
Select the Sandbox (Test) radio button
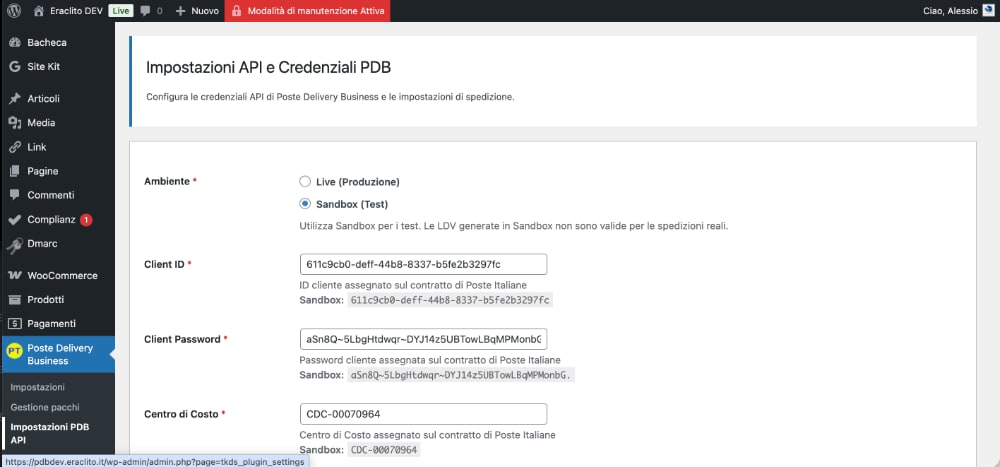click(306, 204)
